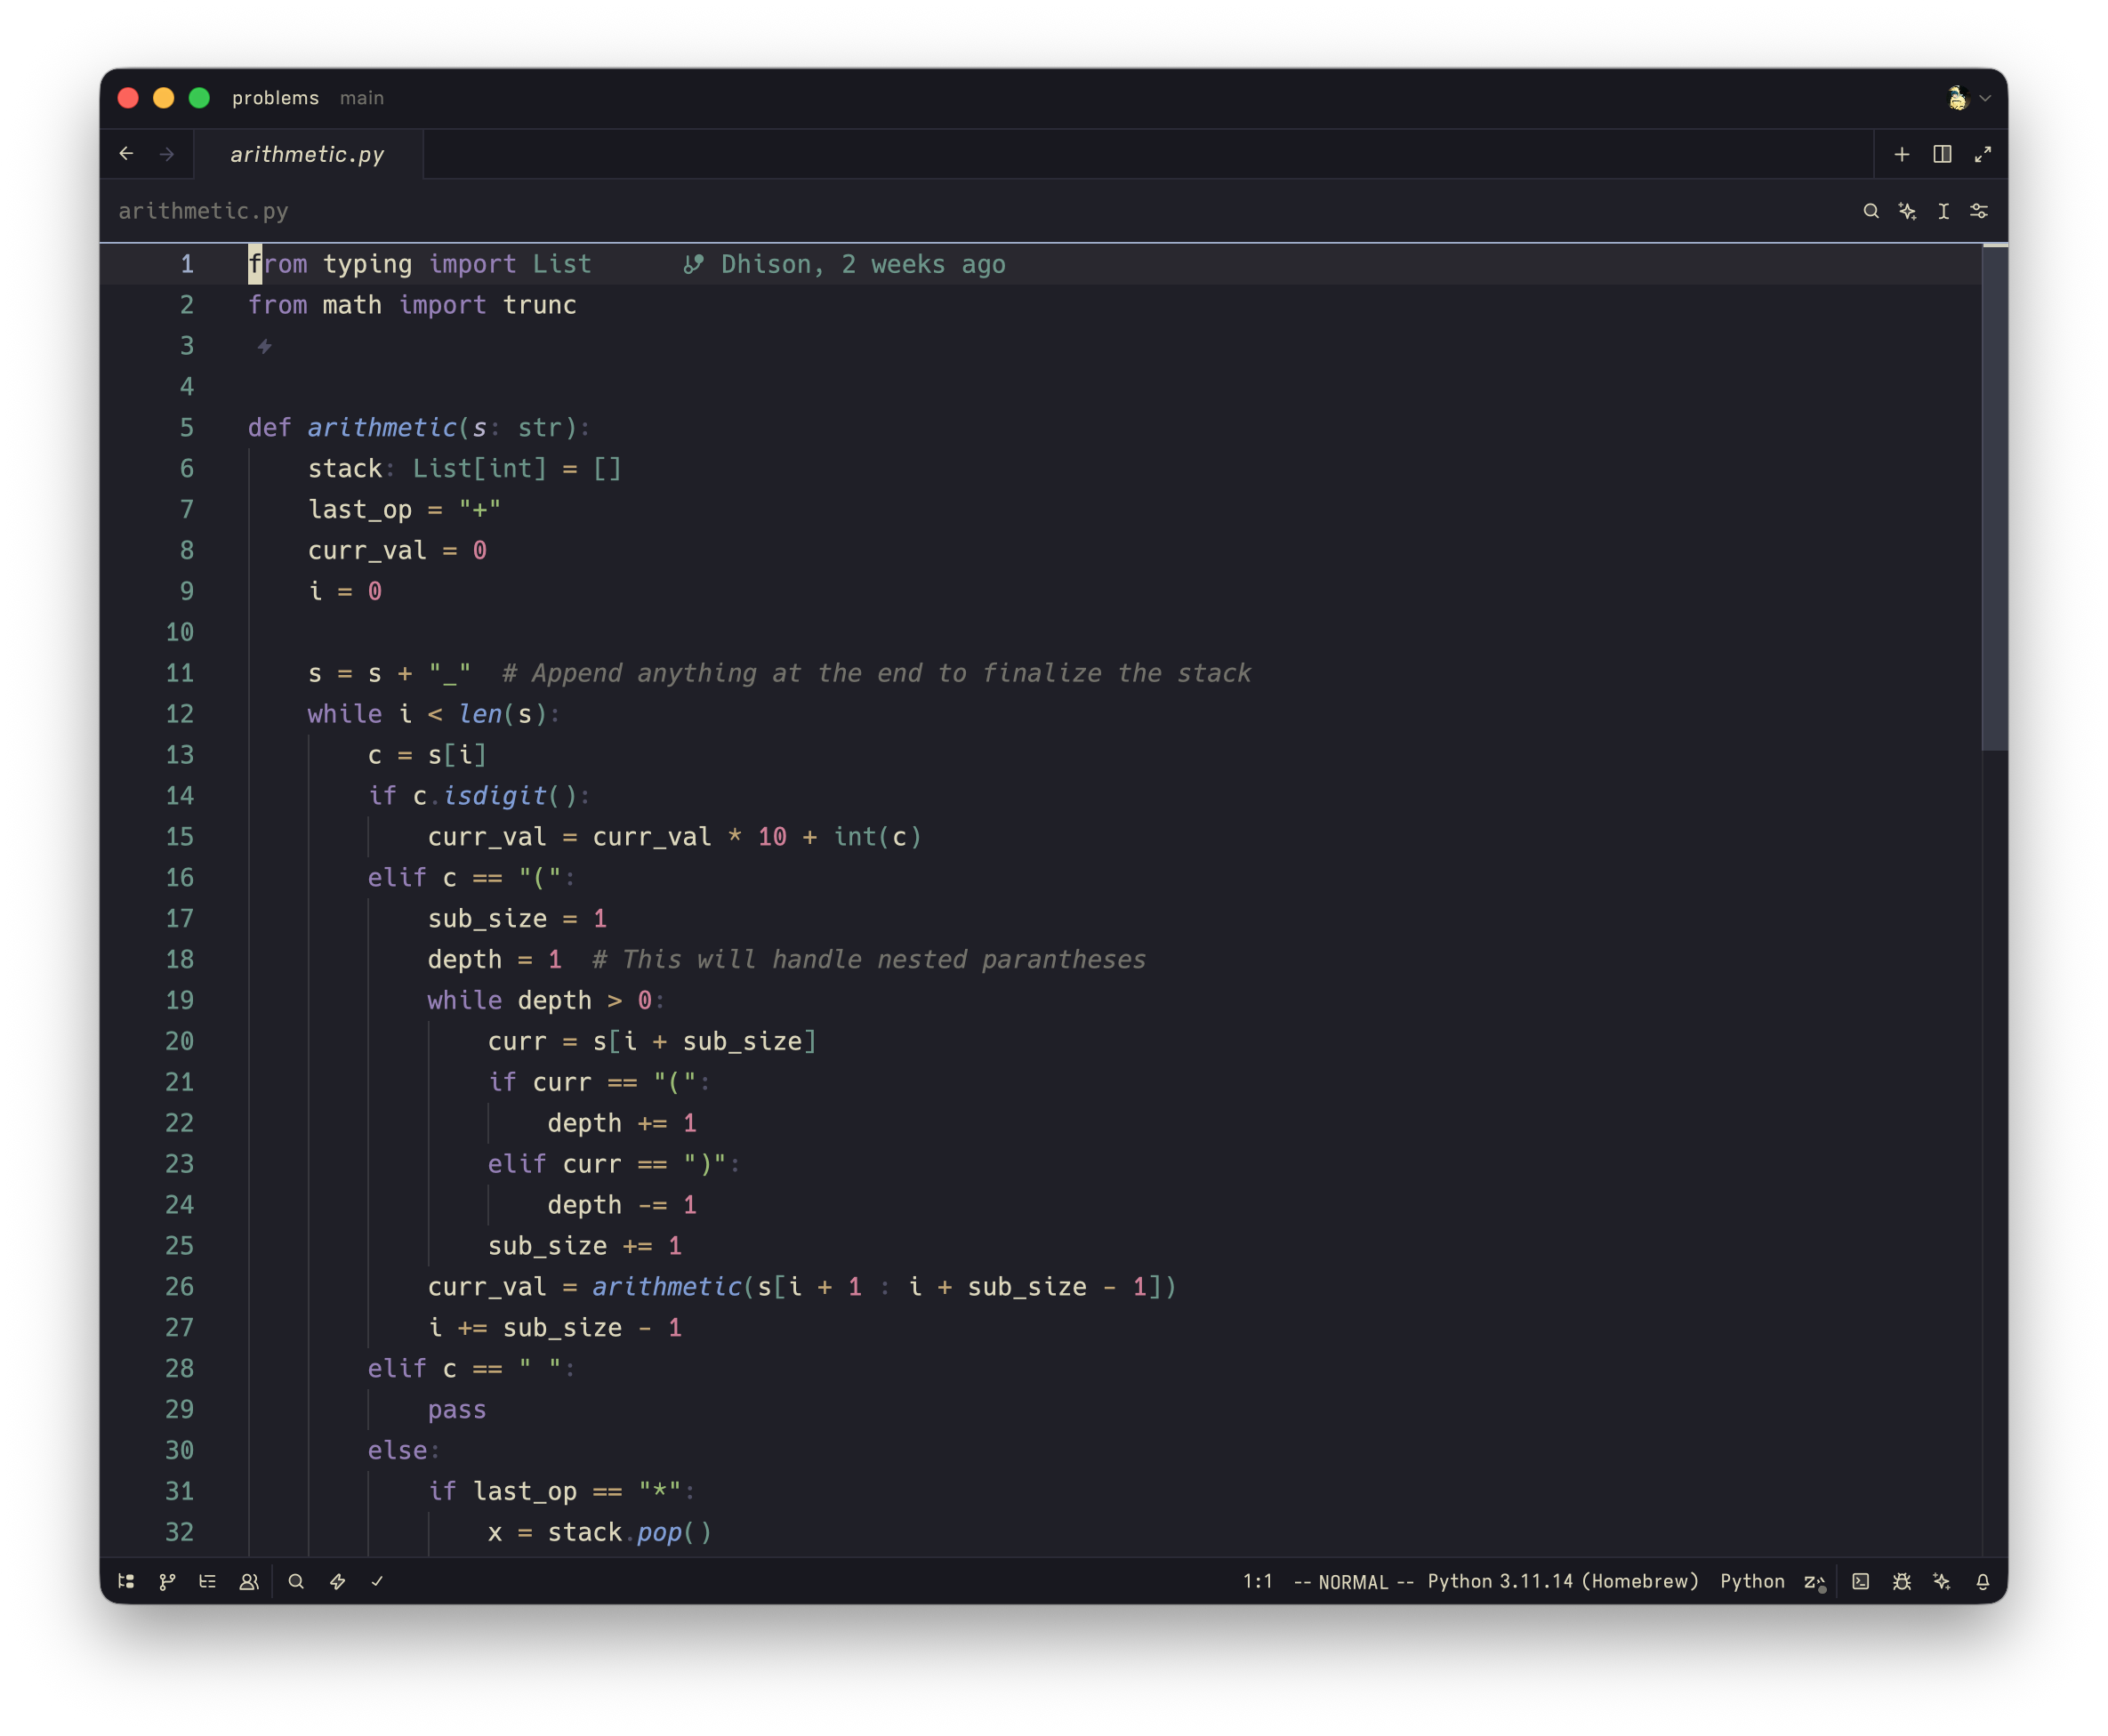This screenshot has height=1736, width=2108.
Task: Open the terminal panel icon
Action: coord(1860,1581)
